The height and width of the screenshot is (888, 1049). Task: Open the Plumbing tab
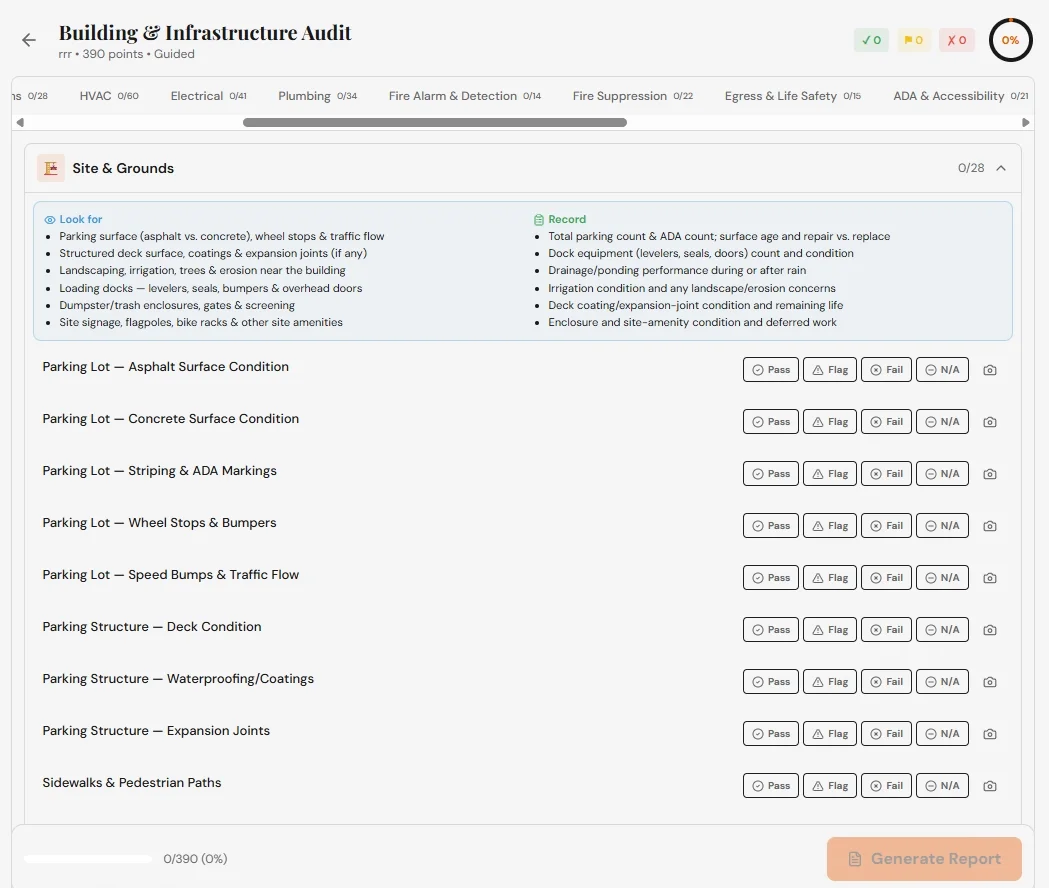[318, 96]
